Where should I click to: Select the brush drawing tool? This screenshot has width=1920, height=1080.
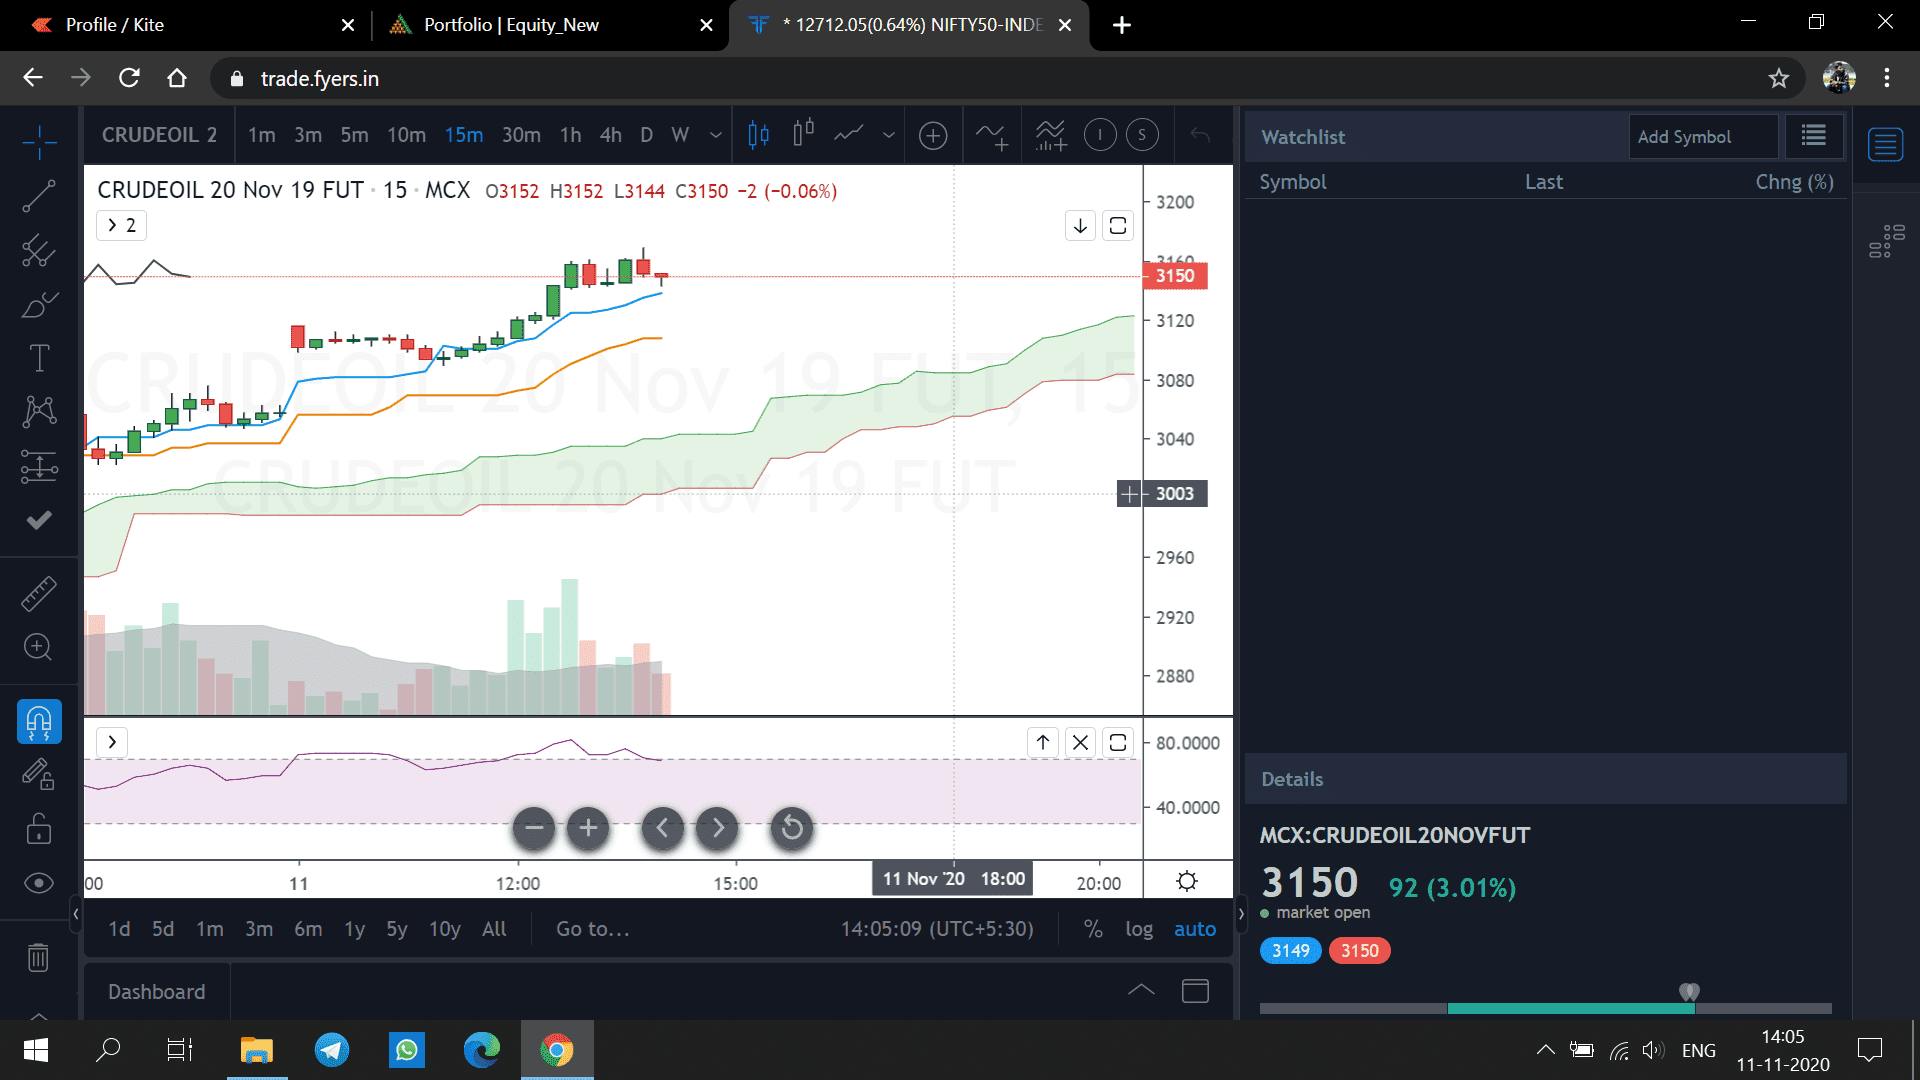pyautogui.click(x=39, y=304)
